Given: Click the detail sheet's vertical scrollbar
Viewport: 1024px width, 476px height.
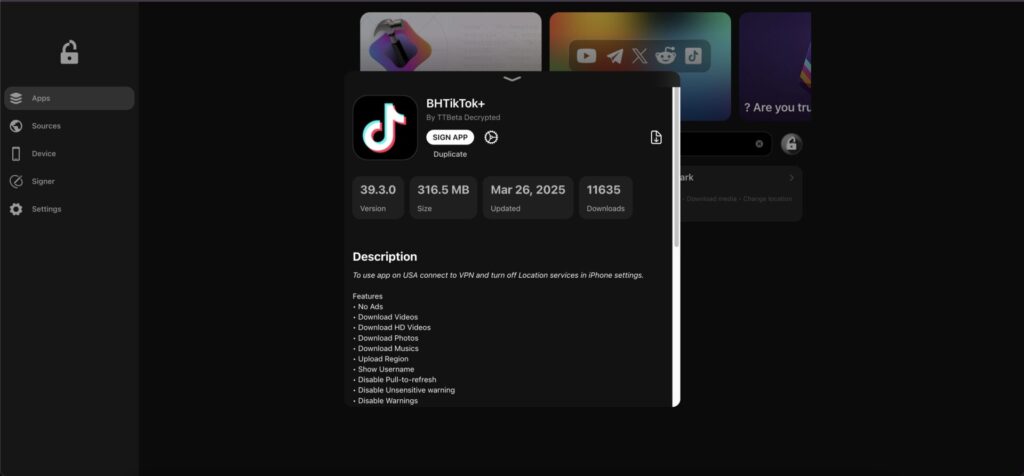Looking at the screenshot, I should point(676,167).
